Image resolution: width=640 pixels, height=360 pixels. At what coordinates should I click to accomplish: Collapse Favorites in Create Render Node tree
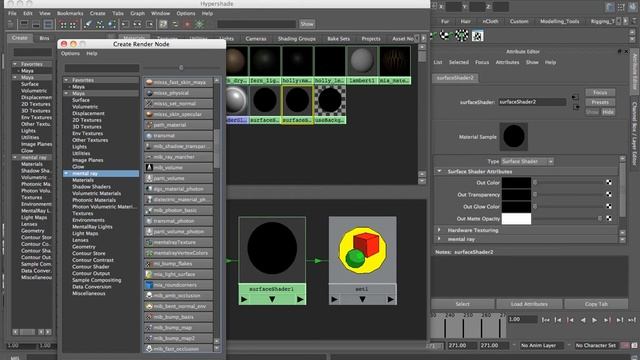(66, 80)
